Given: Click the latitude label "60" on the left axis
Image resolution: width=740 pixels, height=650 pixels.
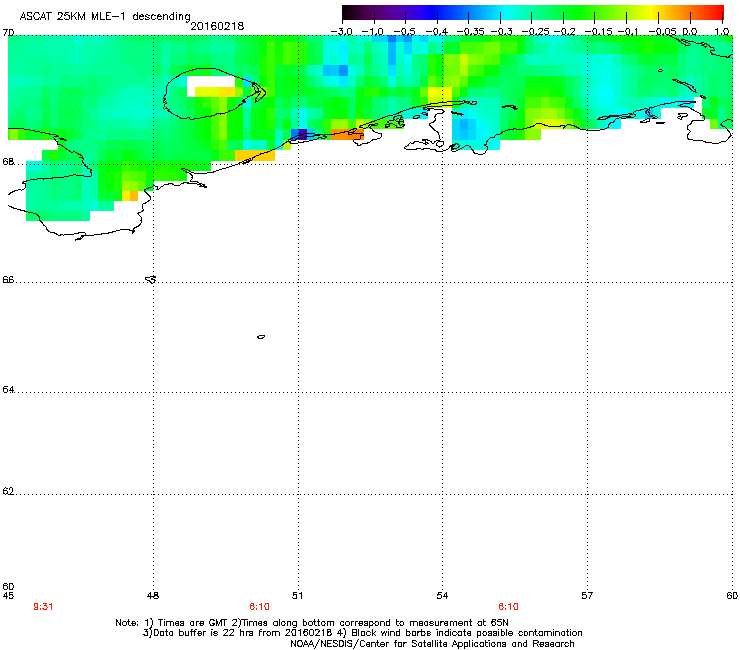Looking at the screenshot, I should (x=8, y=587).
